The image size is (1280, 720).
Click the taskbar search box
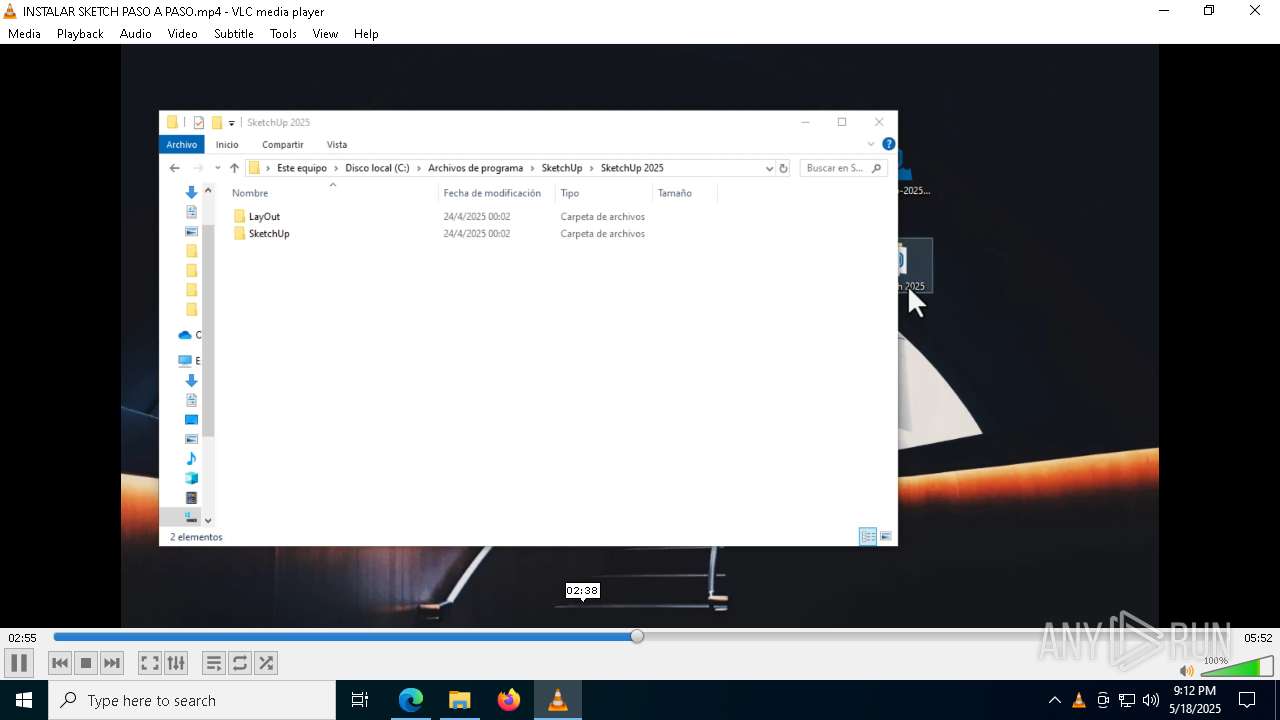coord(192,700)
